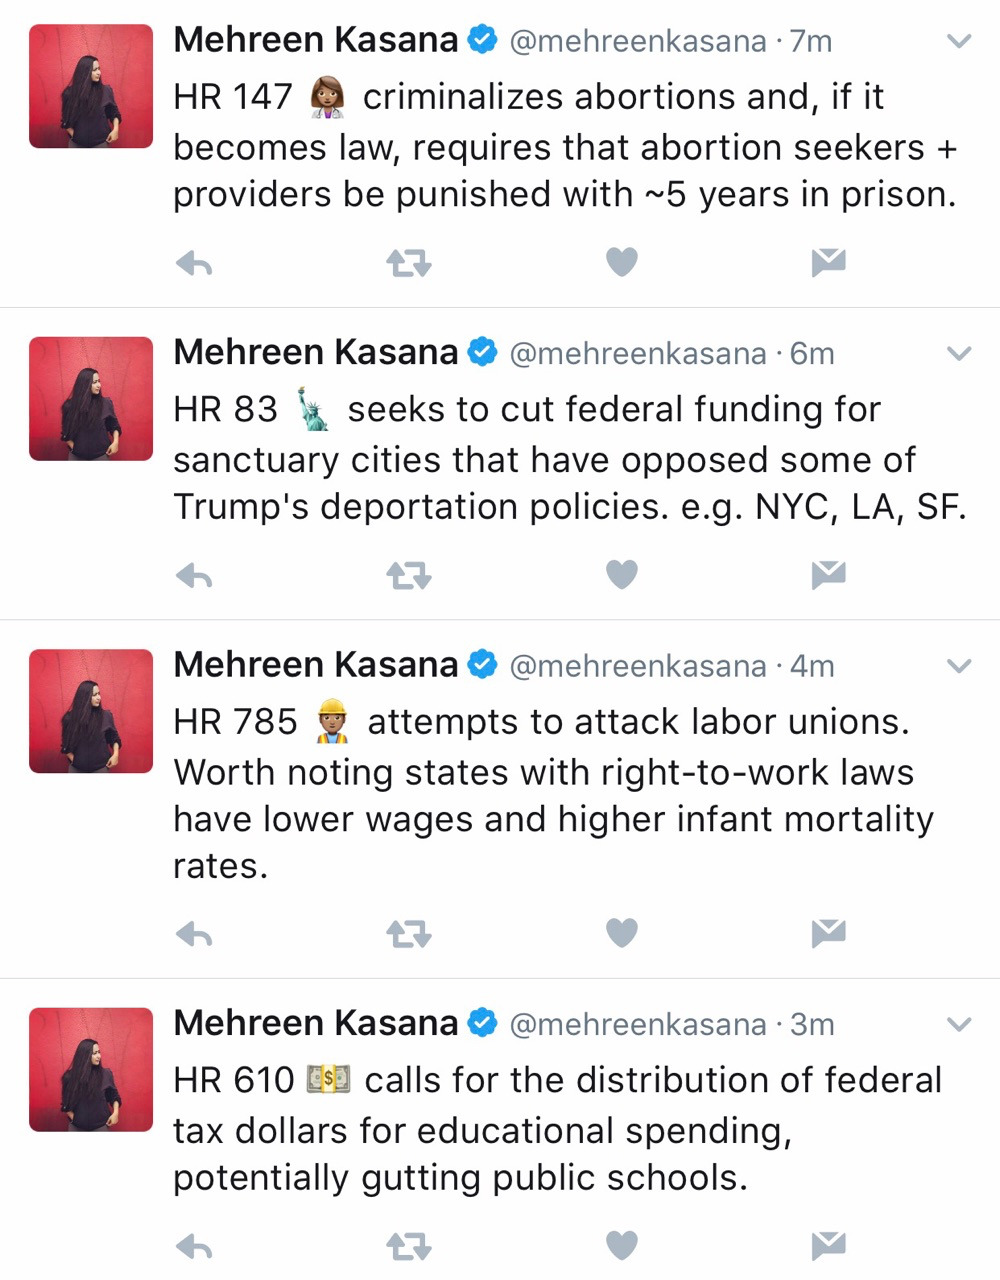Like the HR 83 sanctuary cities tweet

tap(622, 575)
